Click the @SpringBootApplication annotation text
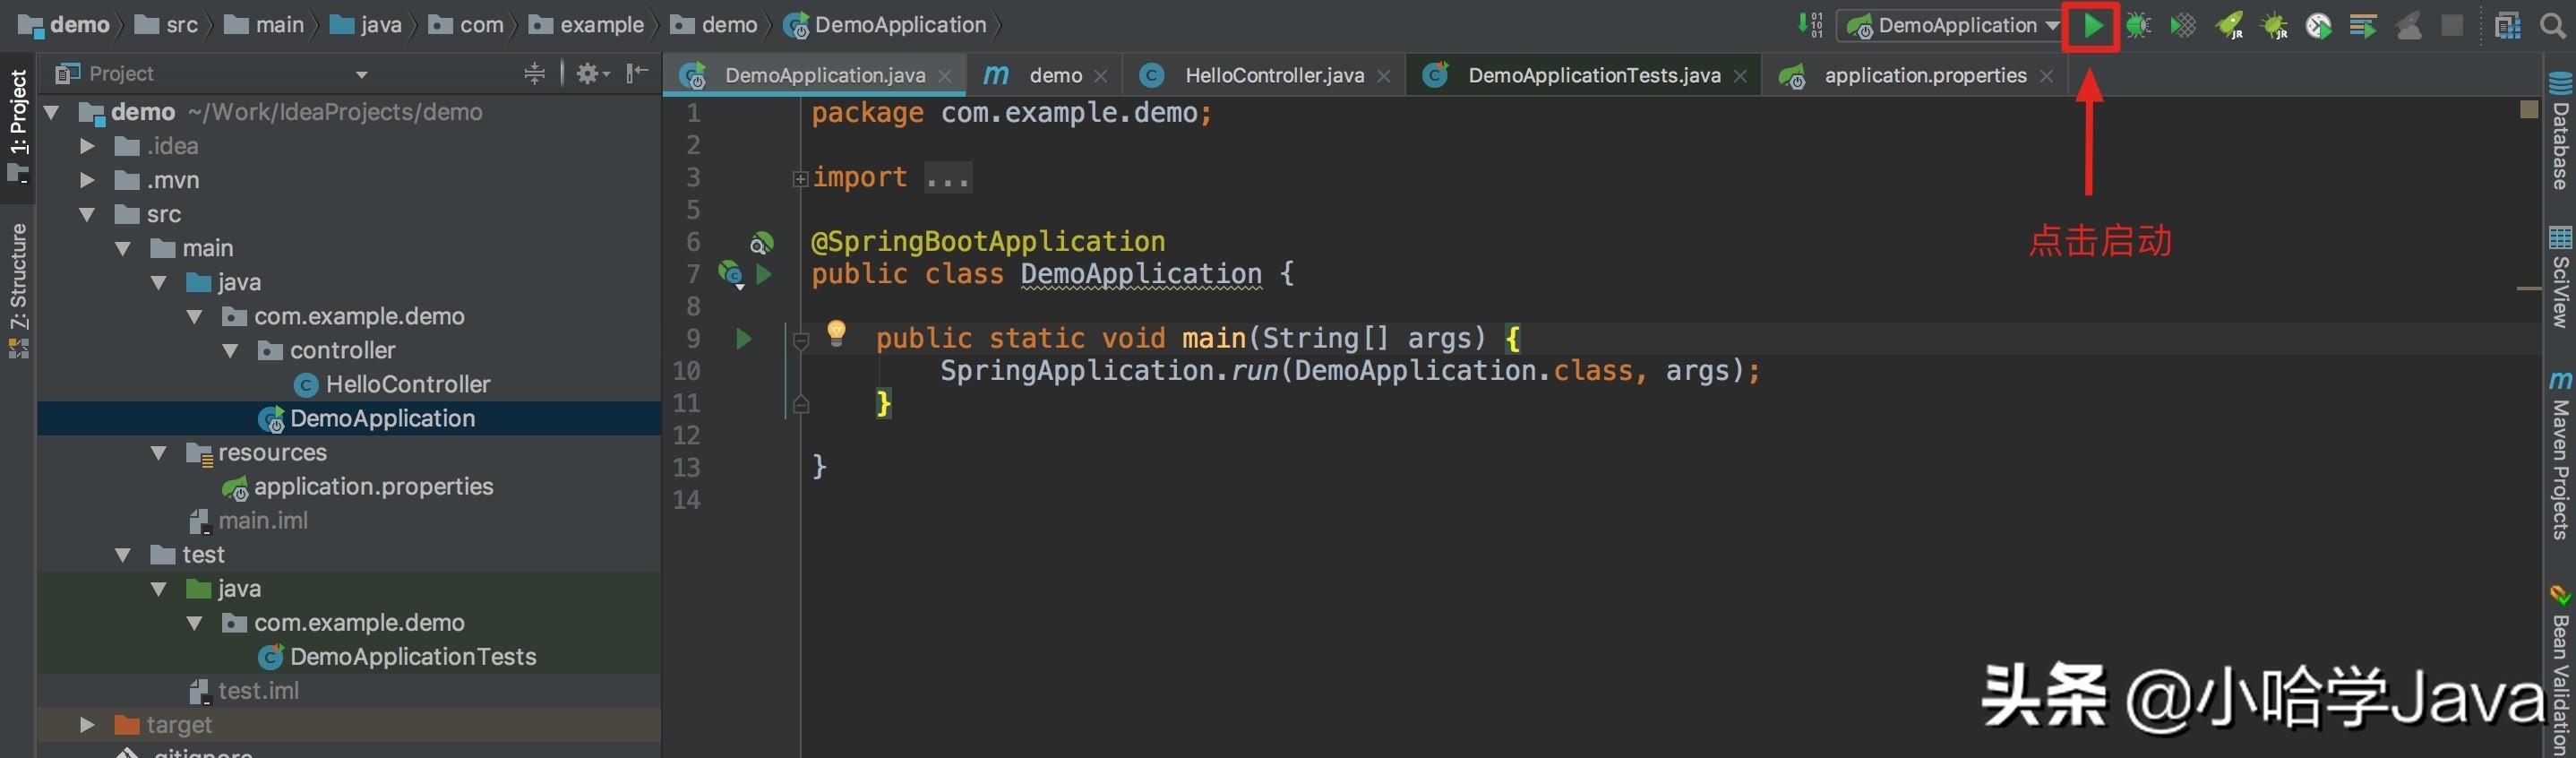The height and width of the screenshot is (758, 2576). 988,242
